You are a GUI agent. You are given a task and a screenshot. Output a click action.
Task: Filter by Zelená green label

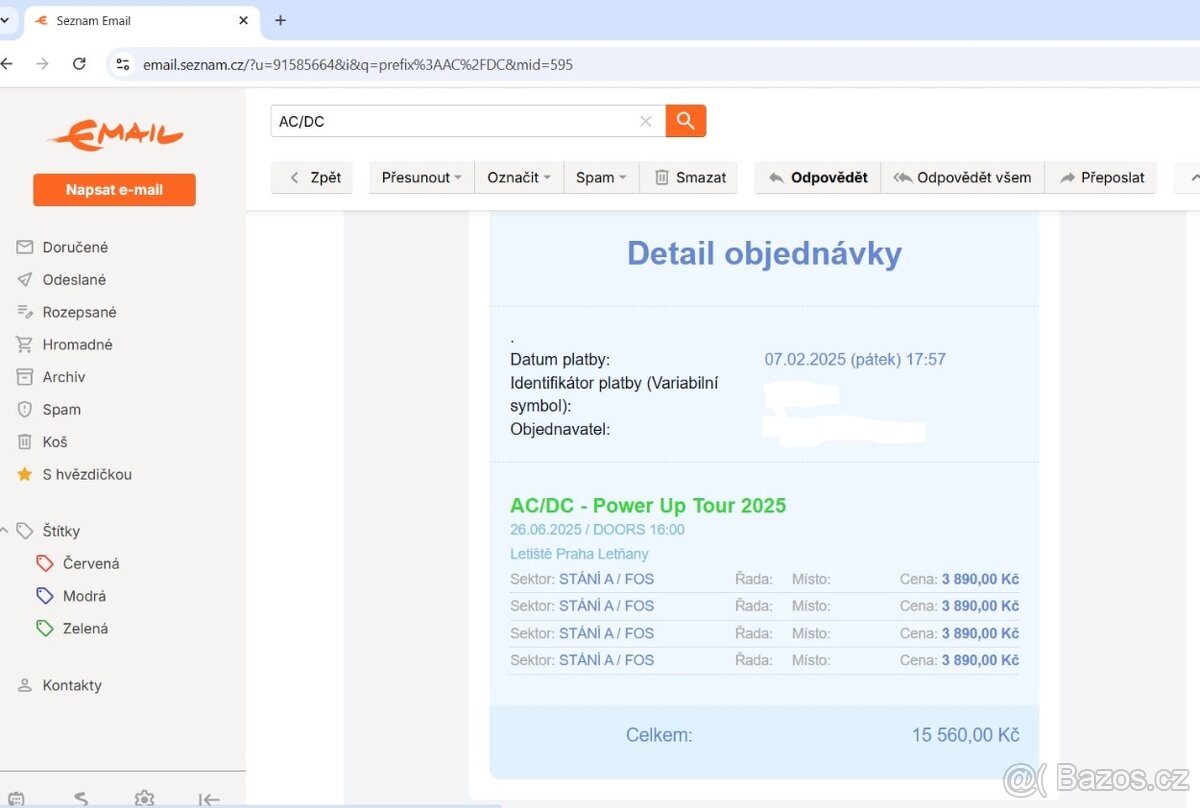[72, 628]
